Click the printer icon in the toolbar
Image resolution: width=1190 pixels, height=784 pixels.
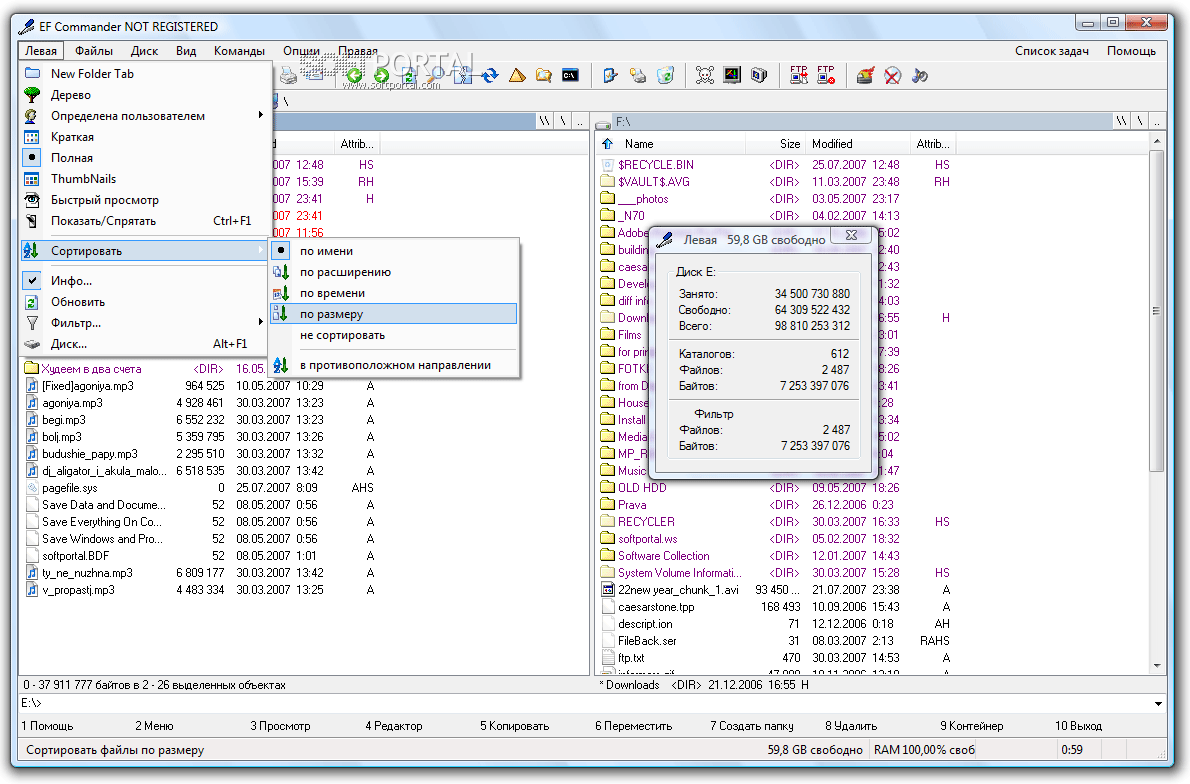[288, 75]
